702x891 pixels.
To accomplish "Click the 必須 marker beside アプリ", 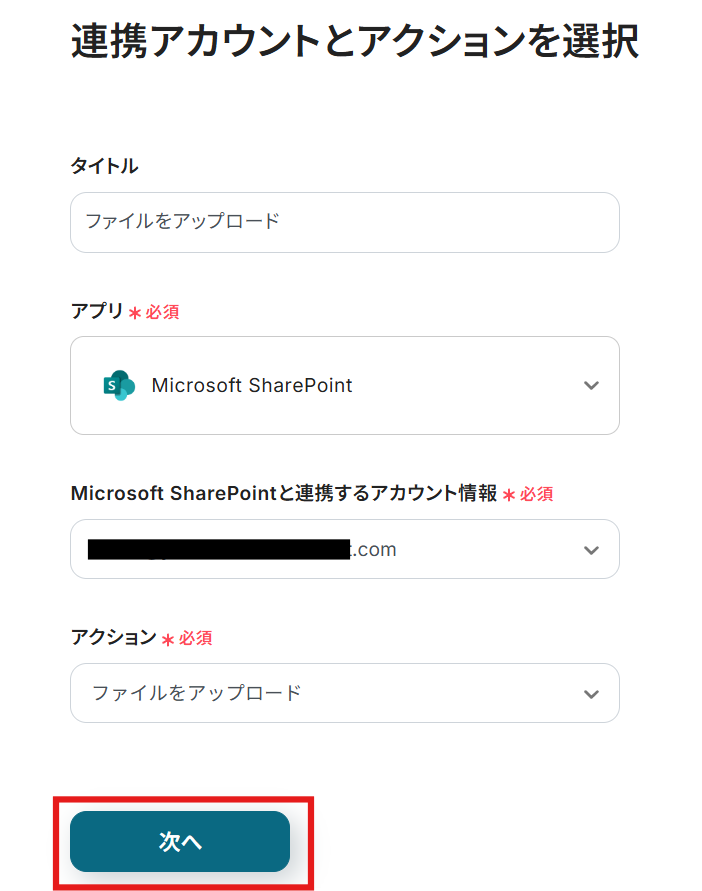I will click(163, 313).
